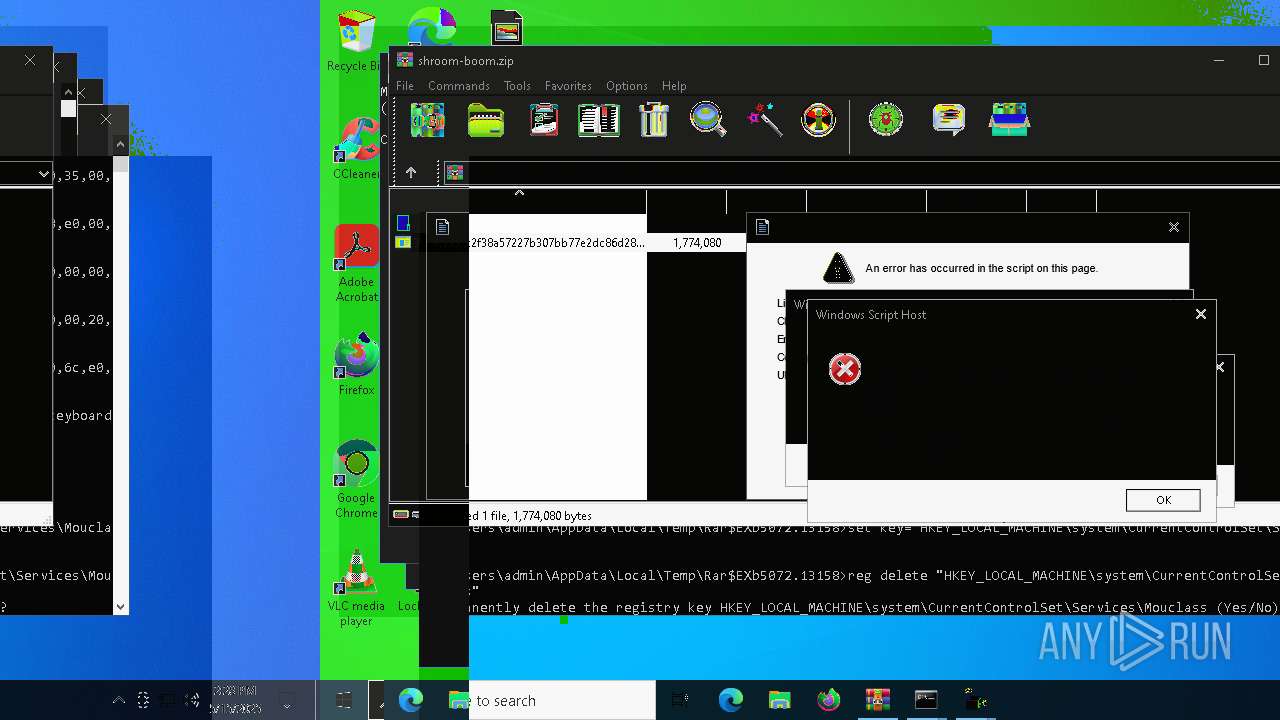
Task: Click the Wizard wand toolbar icon
Action: pyautogui.click(x=764, y=120)
